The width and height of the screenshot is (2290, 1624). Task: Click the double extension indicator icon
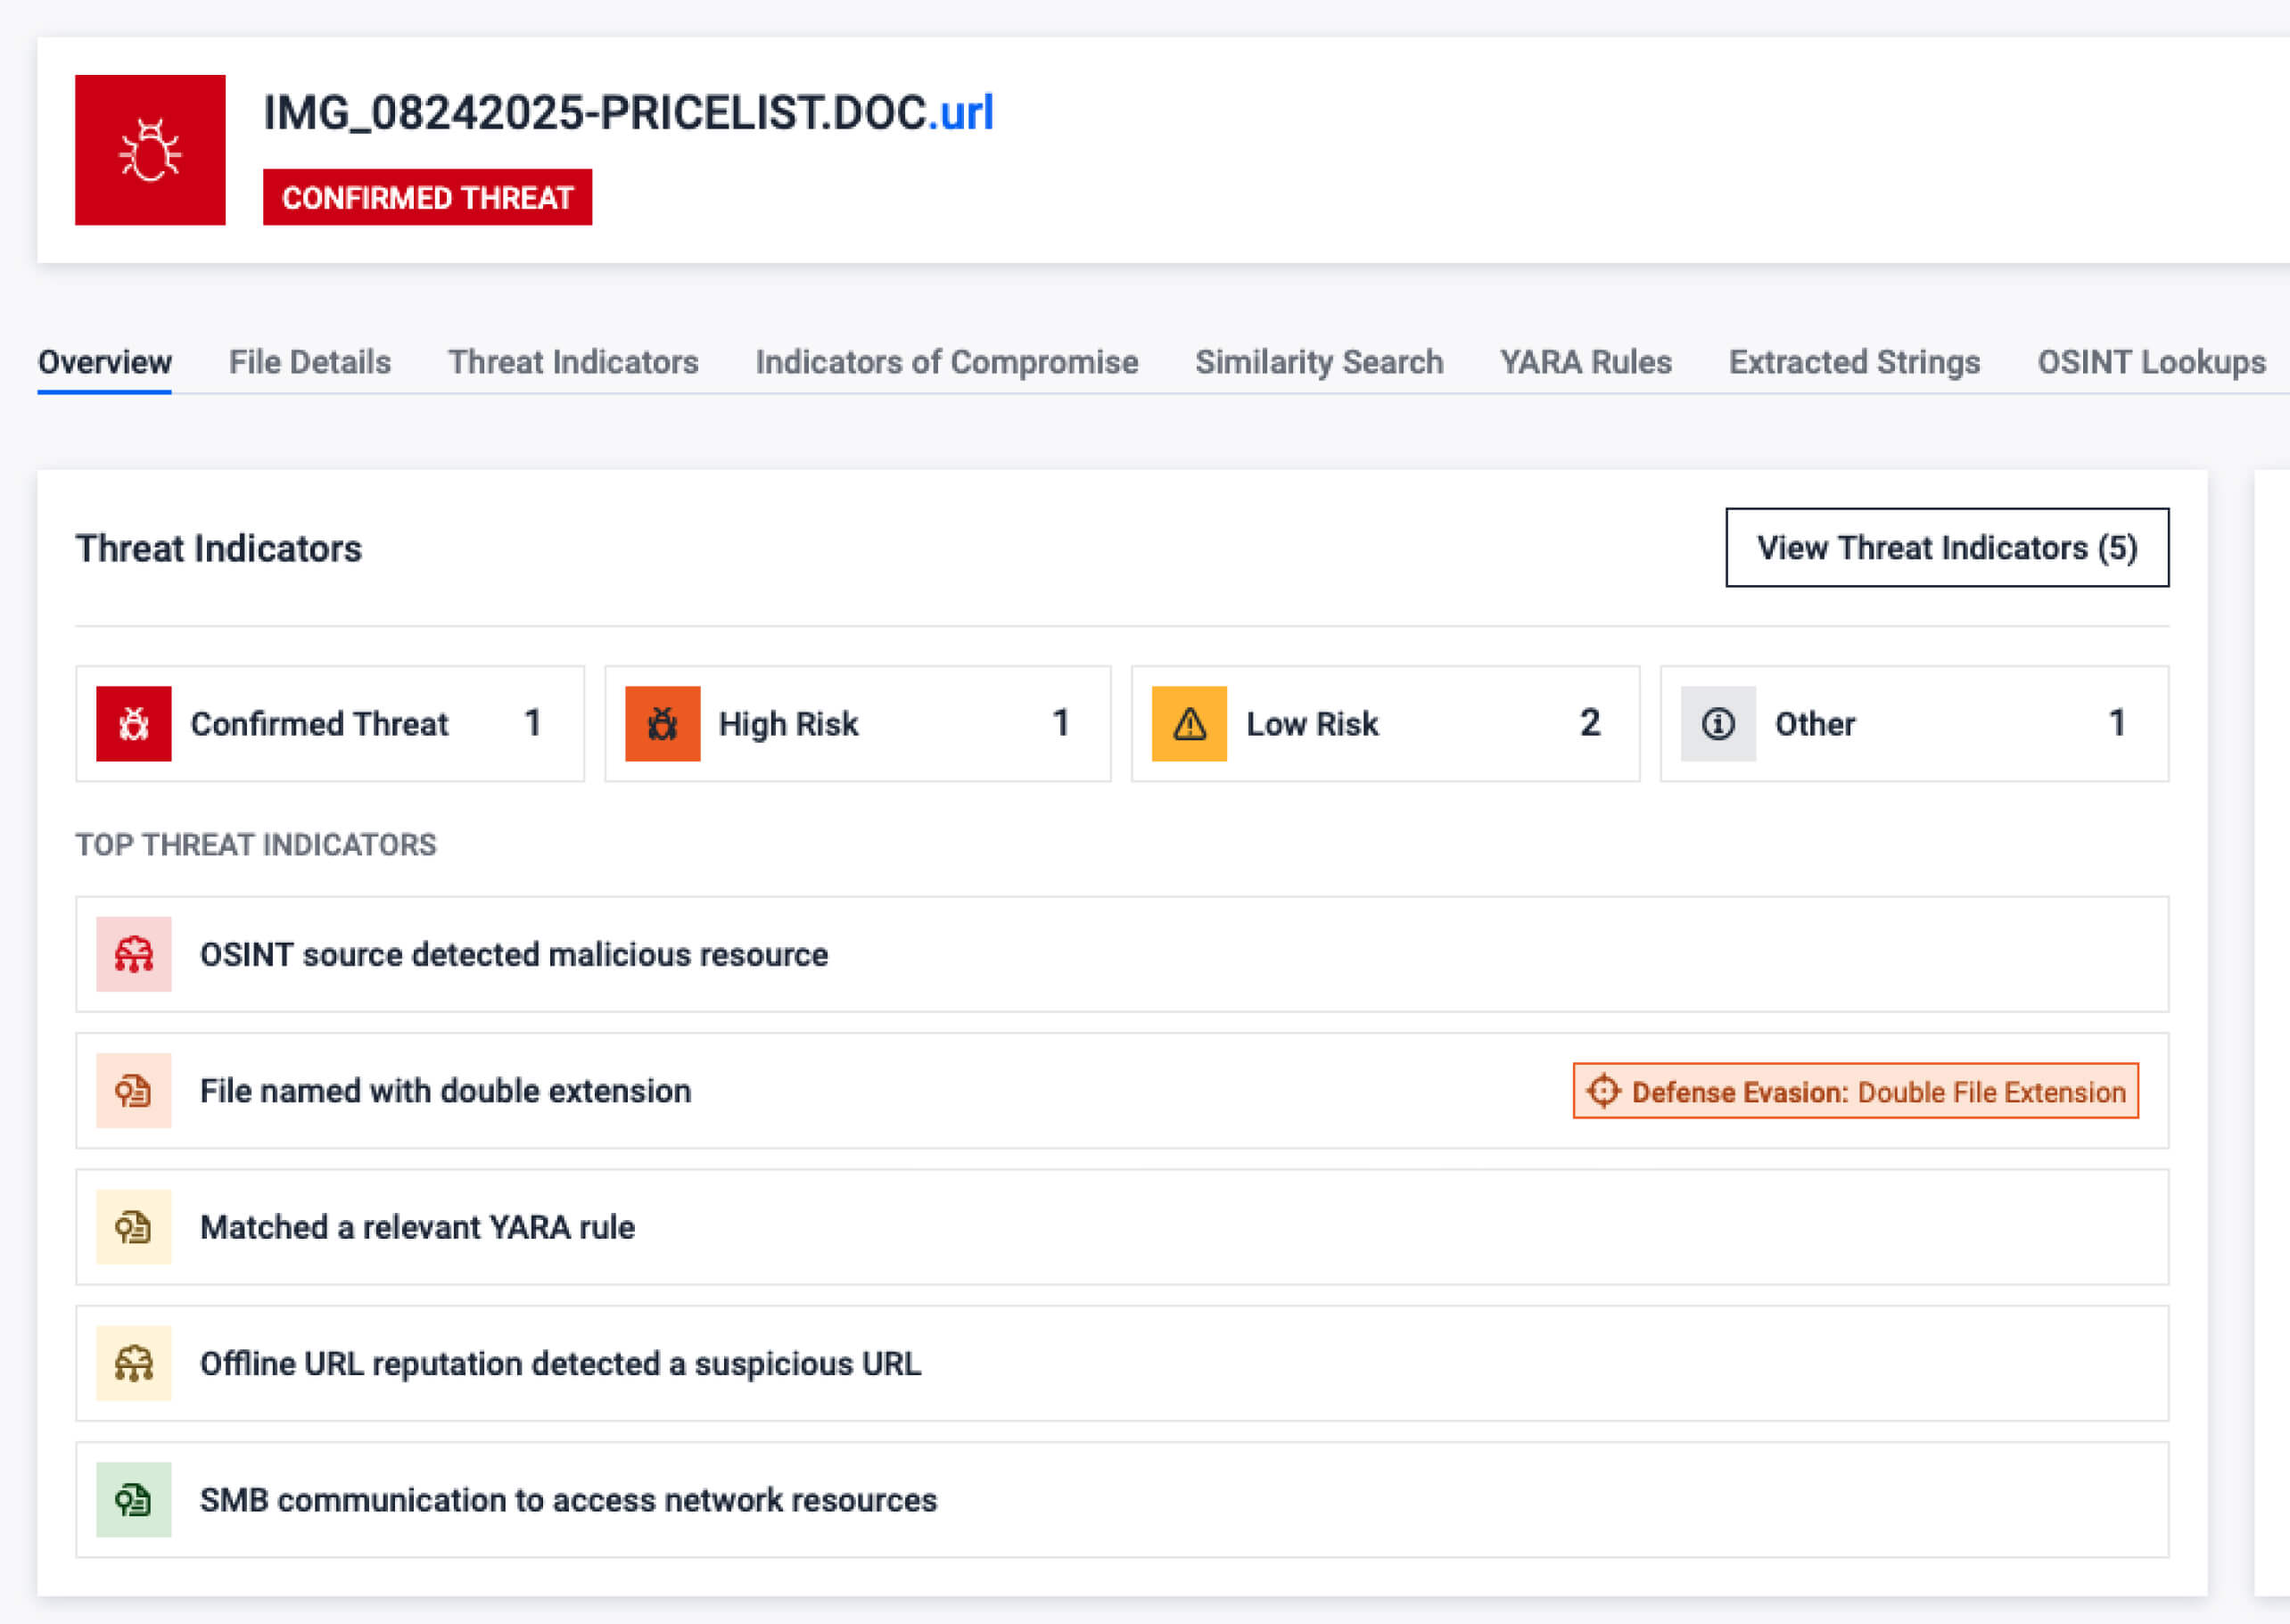coord(133,1090)
